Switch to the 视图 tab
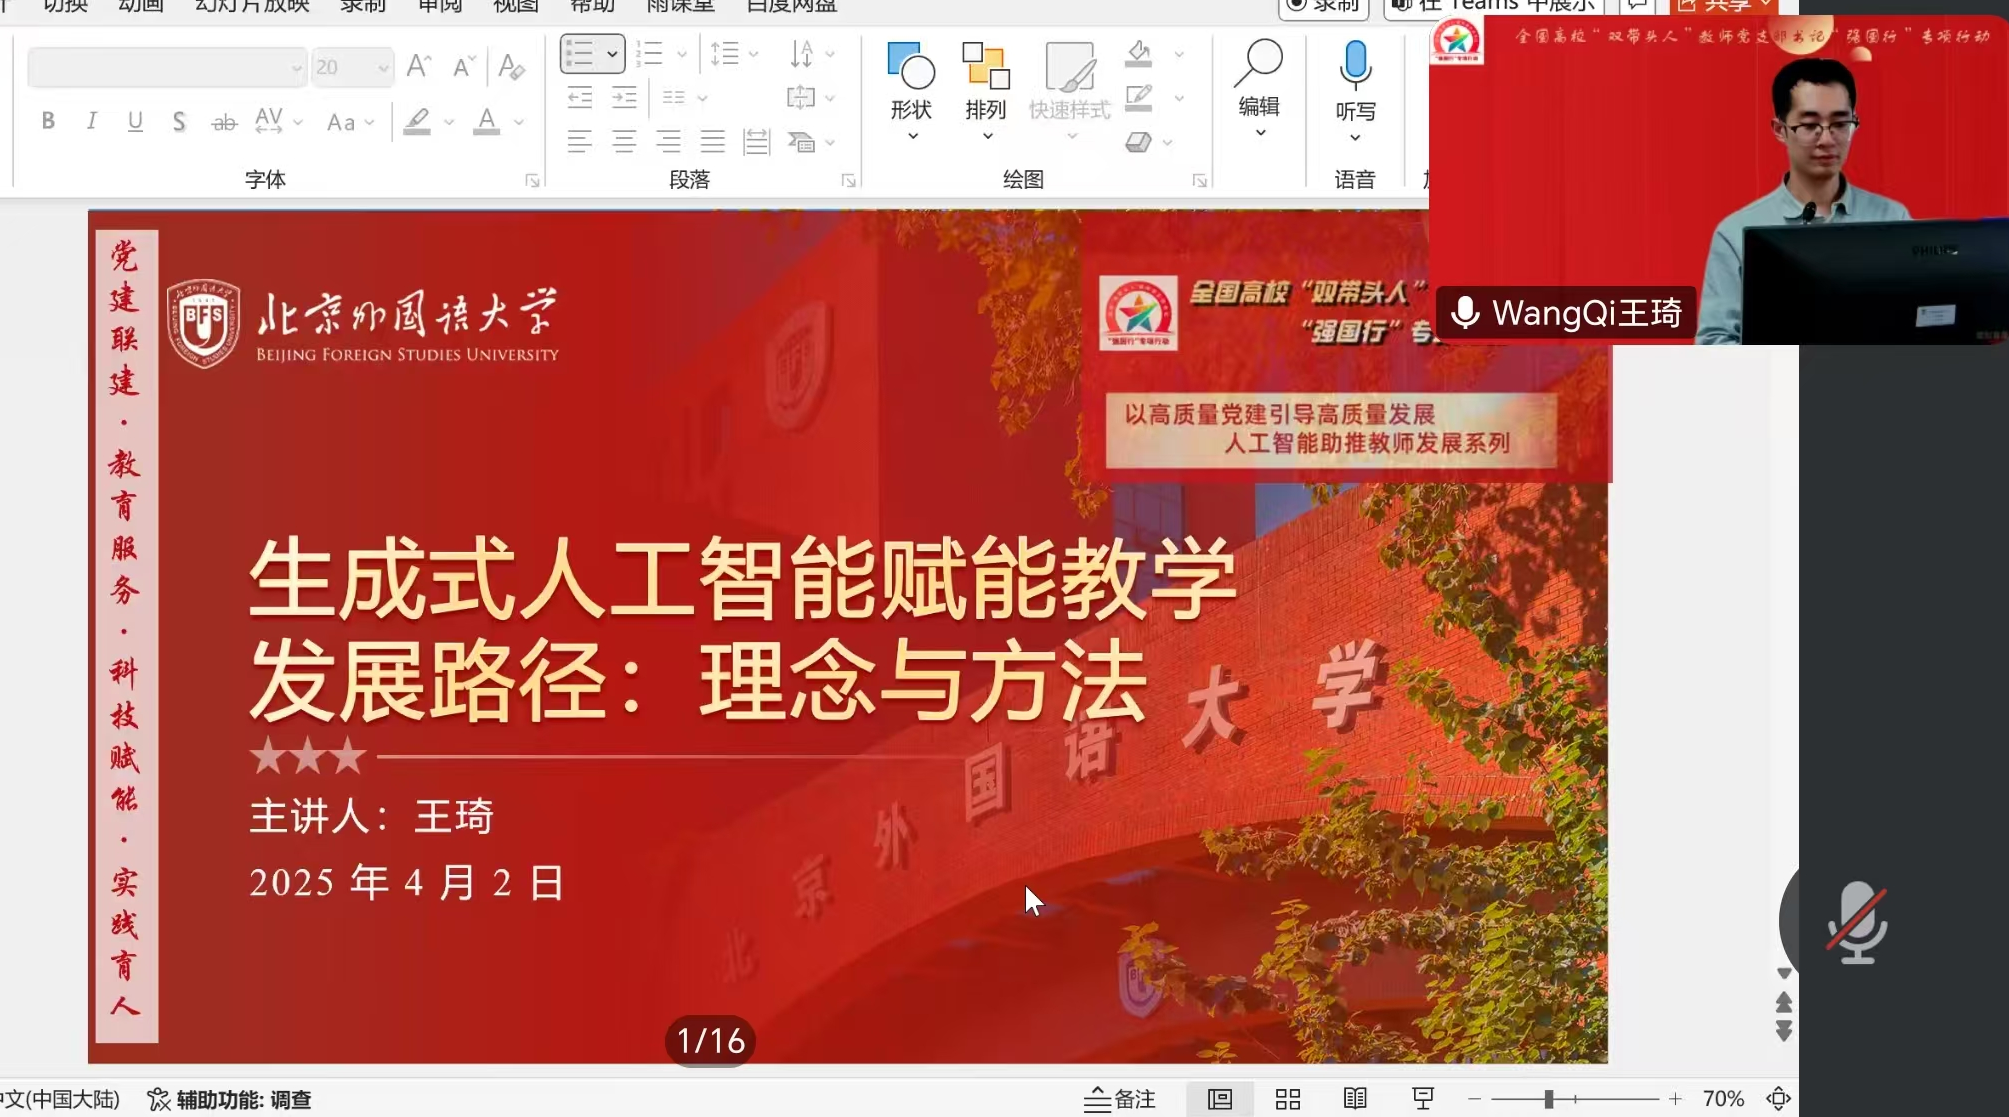This screenshot has height=1117, width=2009. [516, 5]
